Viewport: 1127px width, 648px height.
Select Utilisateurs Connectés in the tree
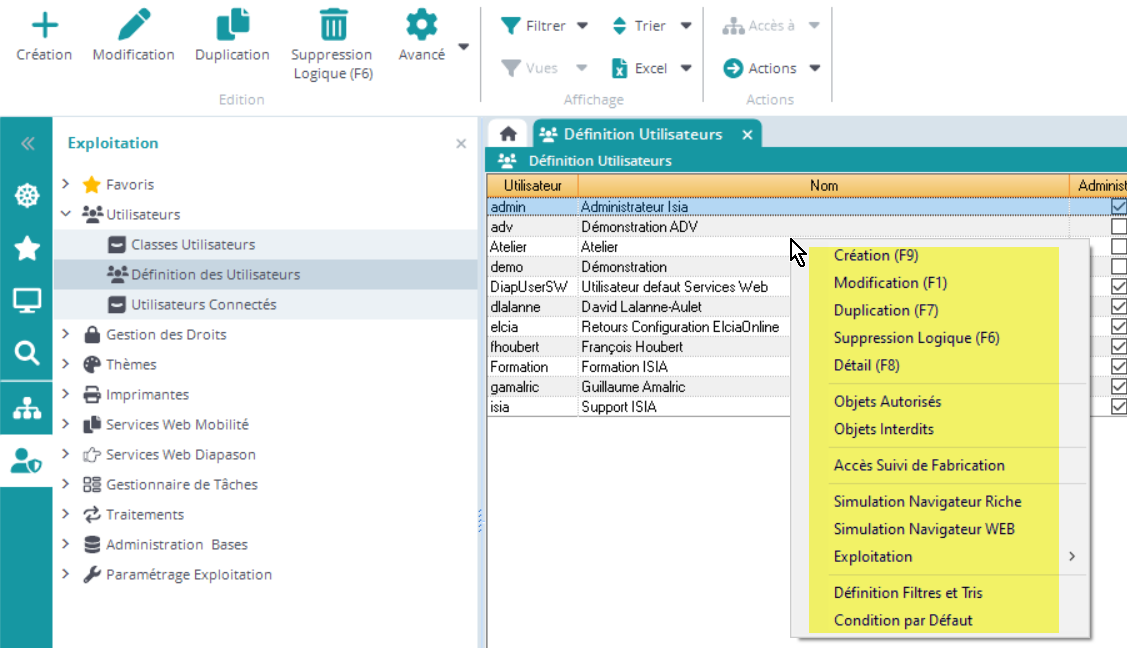[203, 305]
